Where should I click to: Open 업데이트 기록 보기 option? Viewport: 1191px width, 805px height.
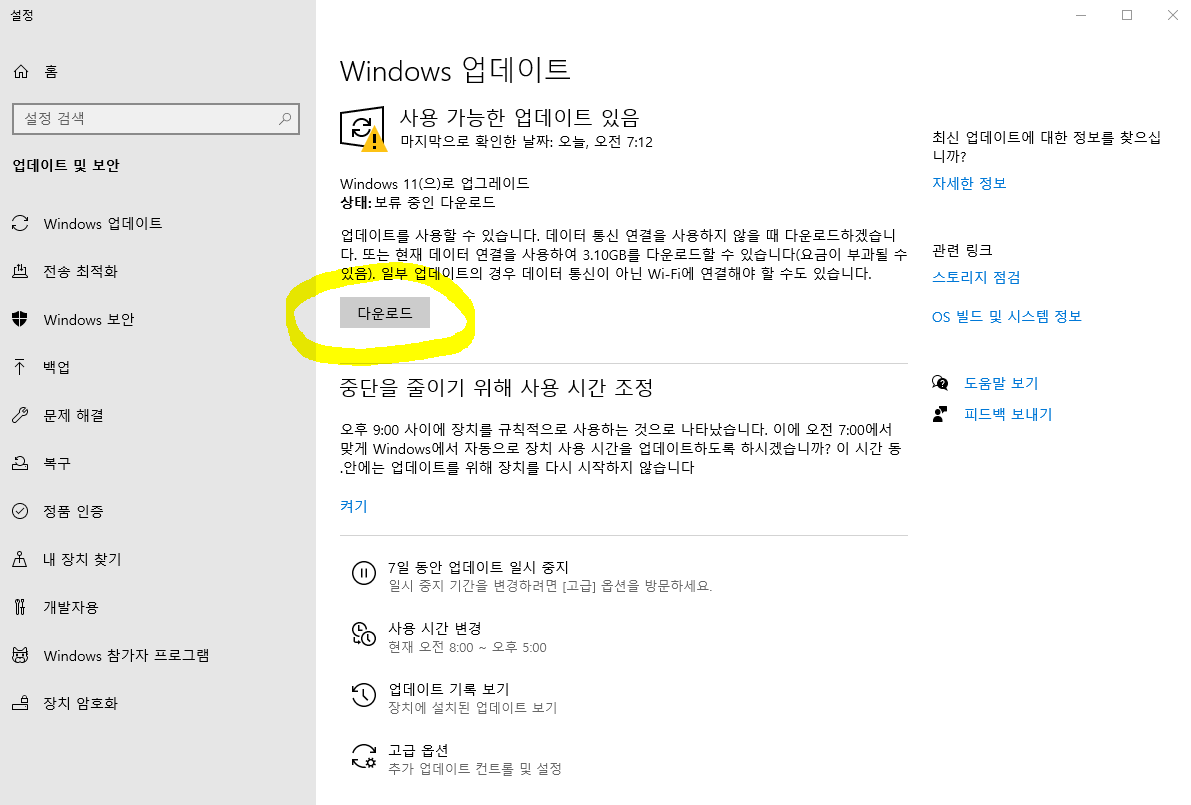pyautogui.click(x=448, y=689)
